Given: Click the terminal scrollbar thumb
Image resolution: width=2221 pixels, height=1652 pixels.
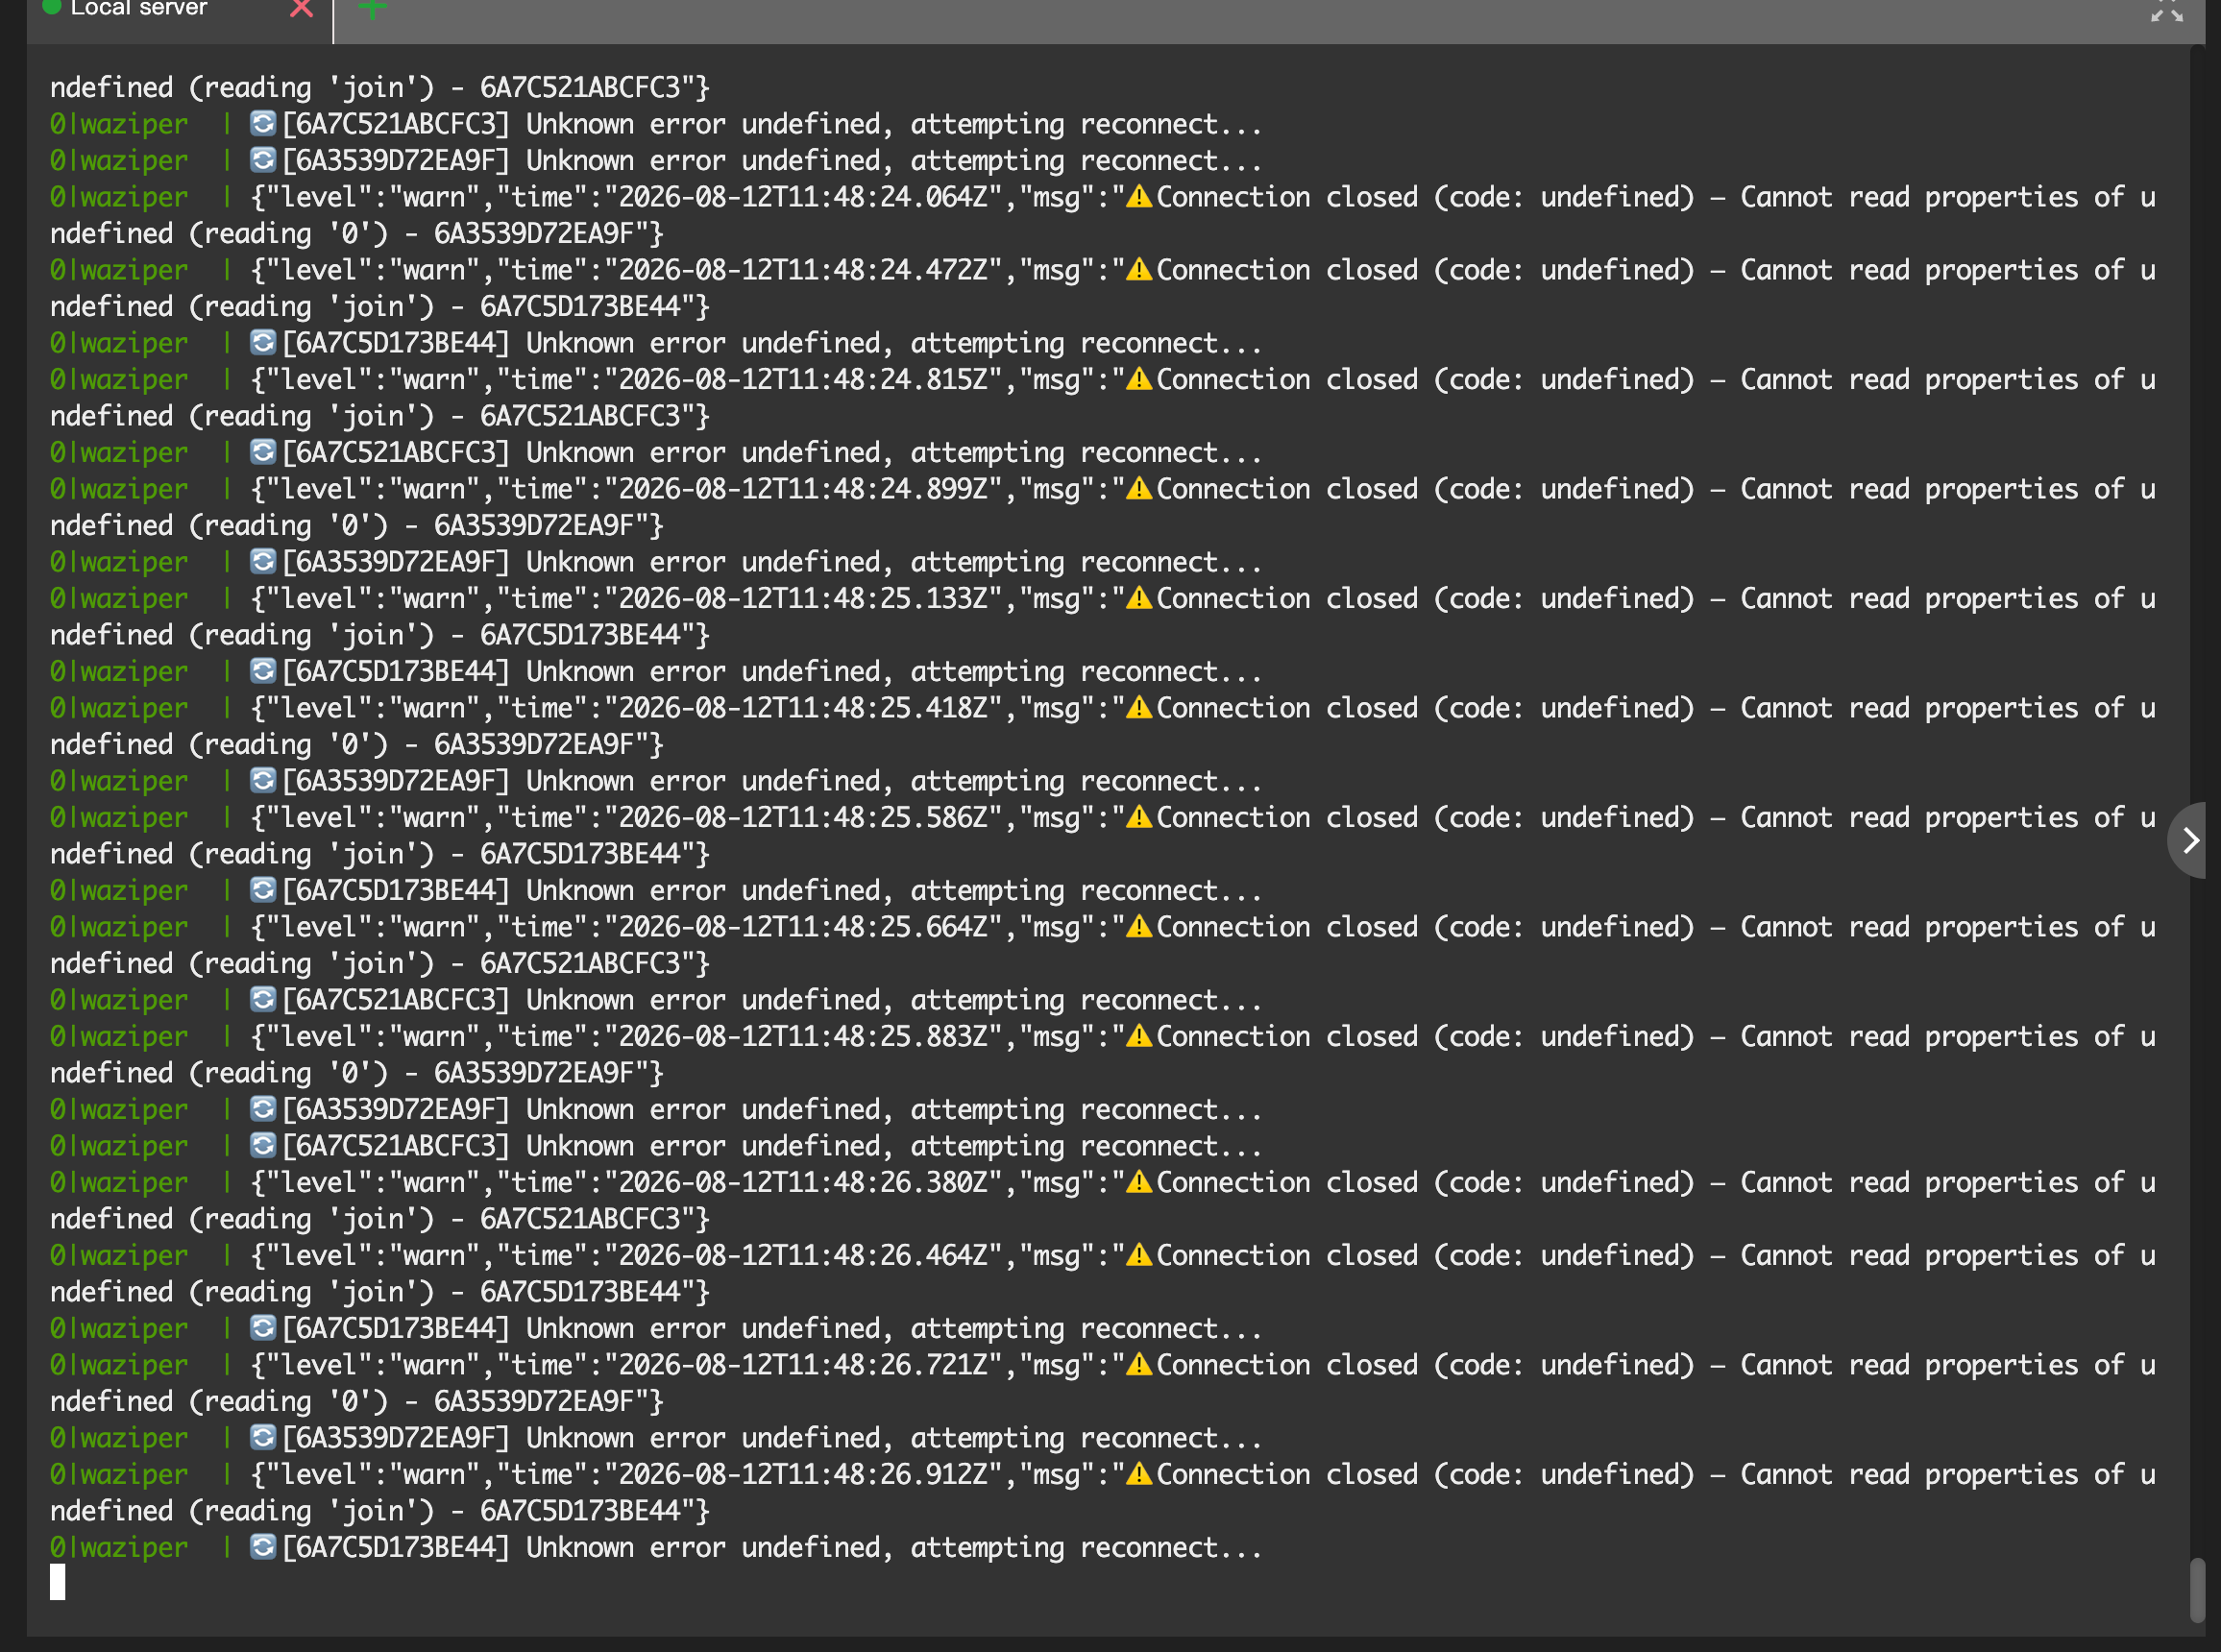Looking at the screenshot, I should [2197, 1589].
